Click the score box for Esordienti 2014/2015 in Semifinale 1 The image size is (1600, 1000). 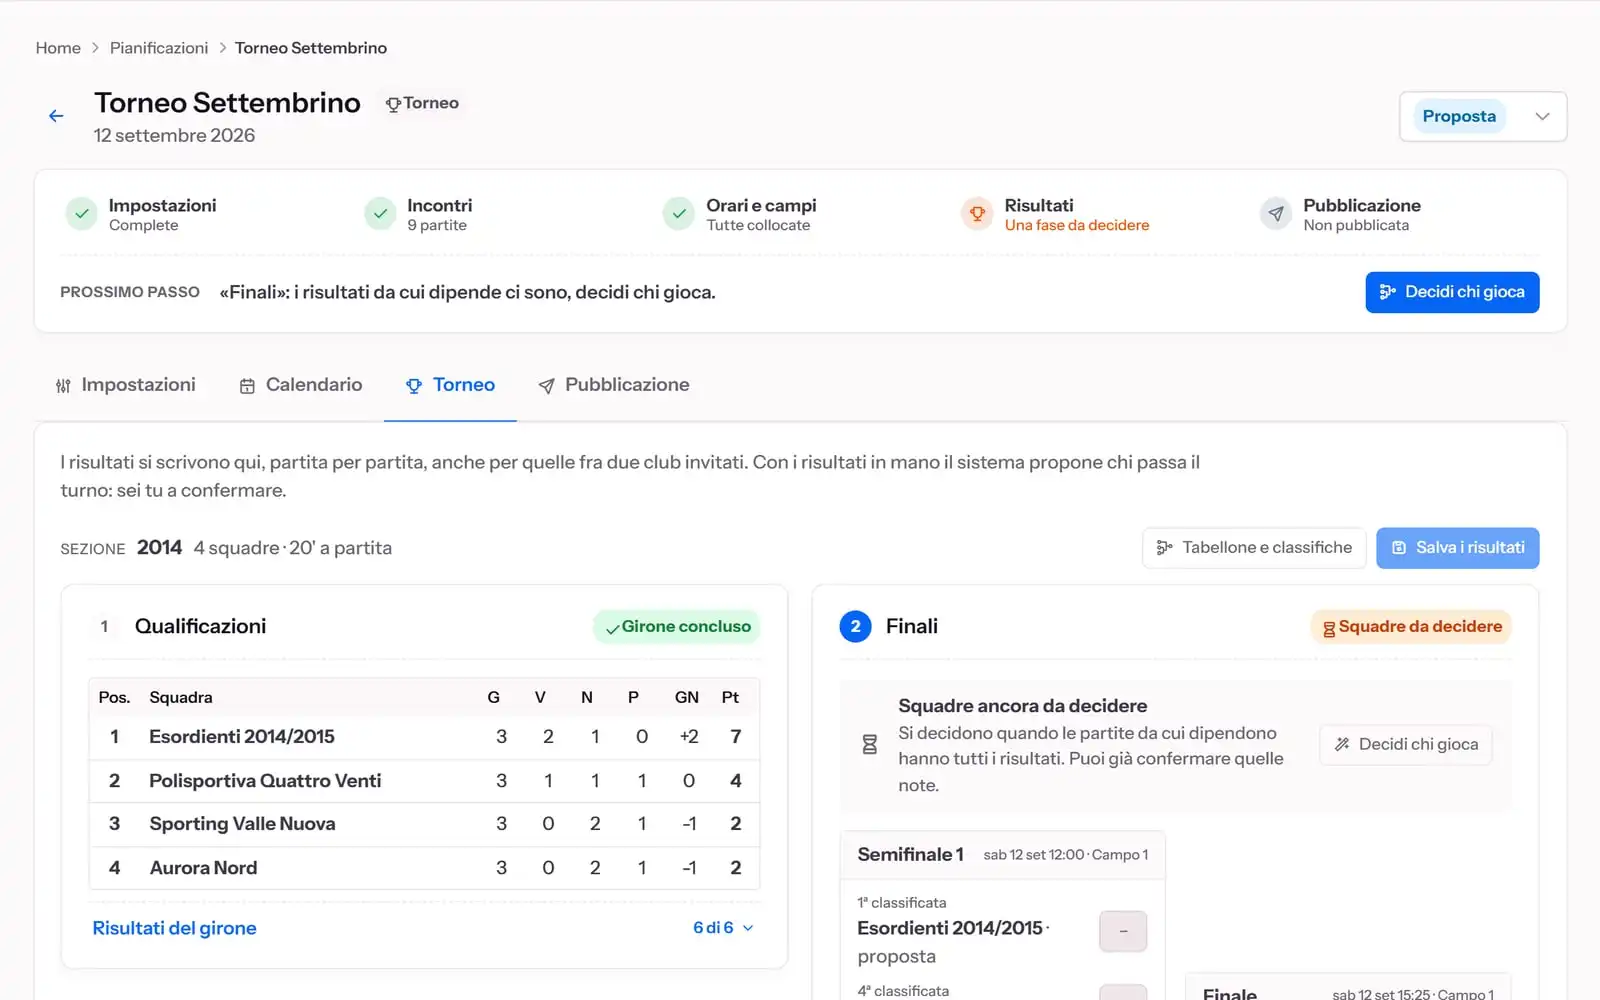click(x=1123, y=931)
